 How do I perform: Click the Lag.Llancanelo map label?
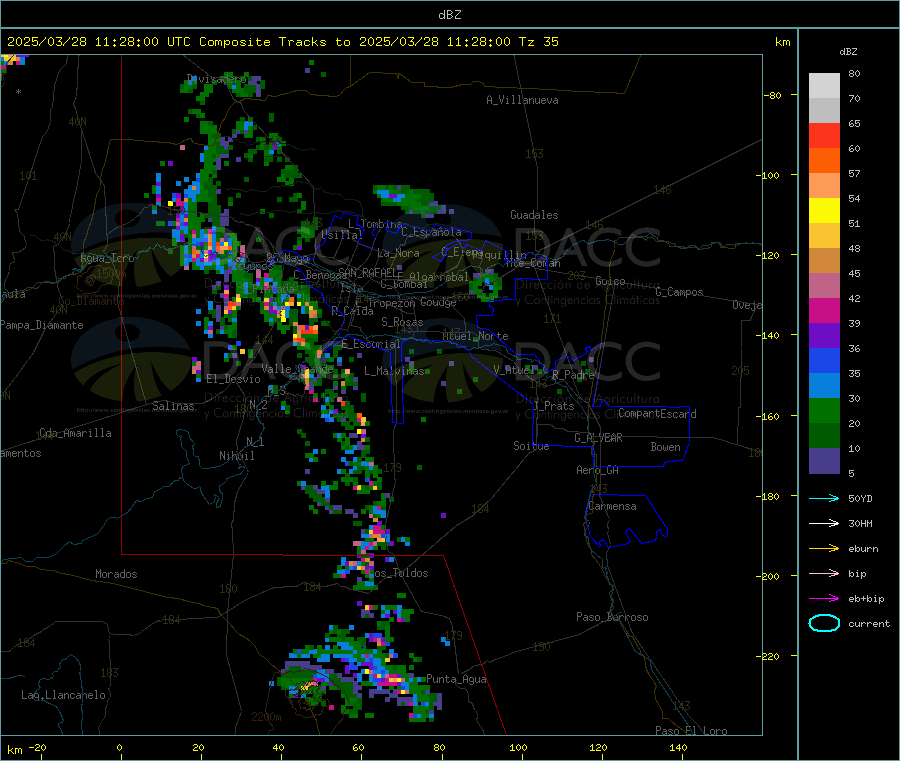[x=63, y=696]
